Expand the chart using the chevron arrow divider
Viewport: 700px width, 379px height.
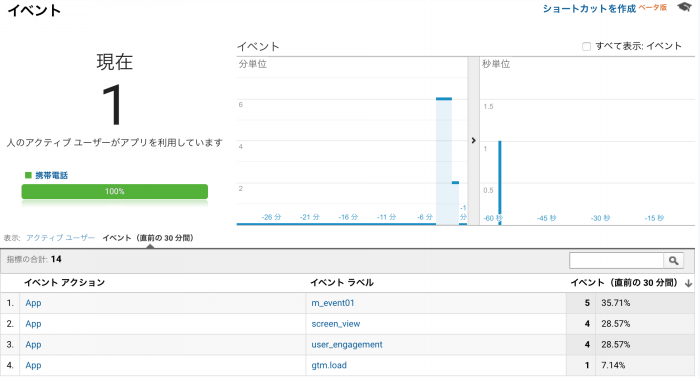pyautogui.click(x=473, y=141)
